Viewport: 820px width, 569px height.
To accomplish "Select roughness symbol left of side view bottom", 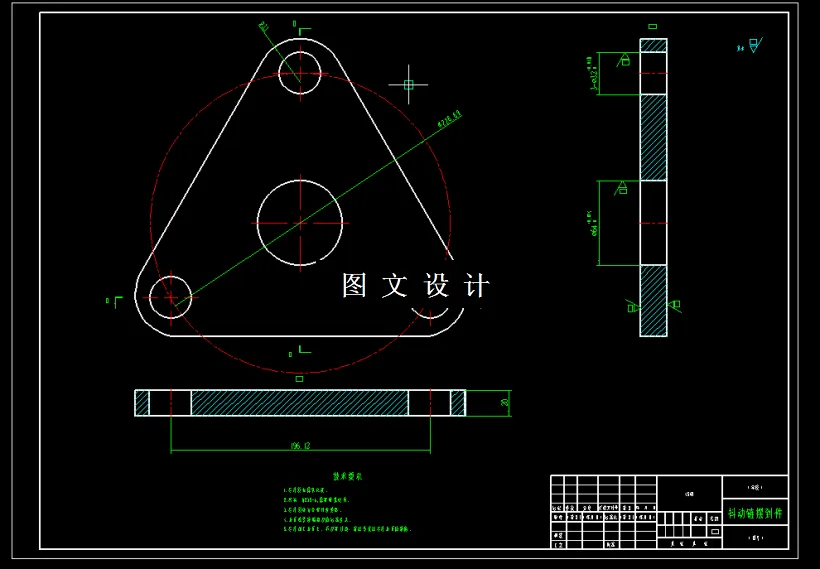I will pyautogui.click(x=633, y=306).
